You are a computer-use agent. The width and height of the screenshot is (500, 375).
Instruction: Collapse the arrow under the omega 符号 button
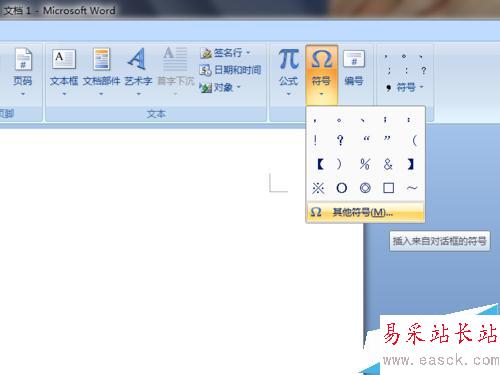point(321,94)
